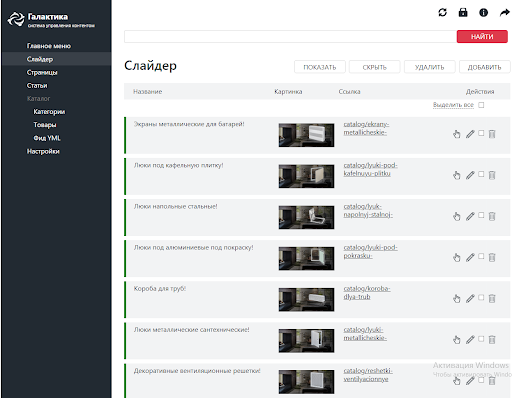Open the info icon in top toolbar
The width and height of the screenshot is (512, 398).
(x=483, y=13)
